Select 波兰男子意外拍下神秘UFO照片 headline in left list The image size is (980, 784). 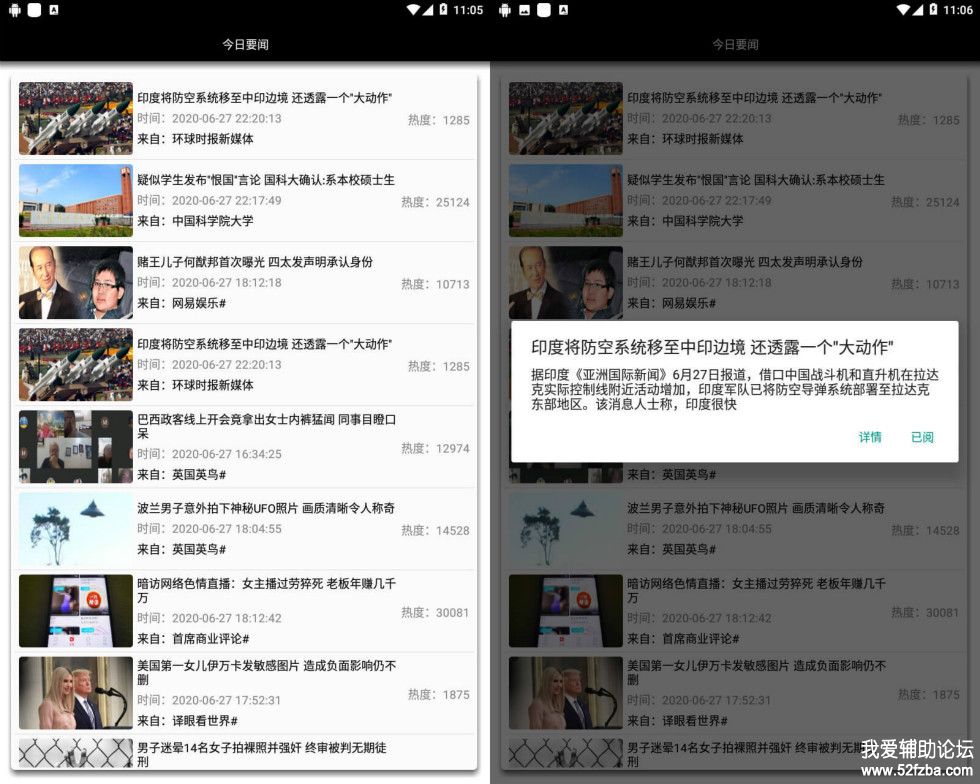pyautogui.click(x=266, y=508)
